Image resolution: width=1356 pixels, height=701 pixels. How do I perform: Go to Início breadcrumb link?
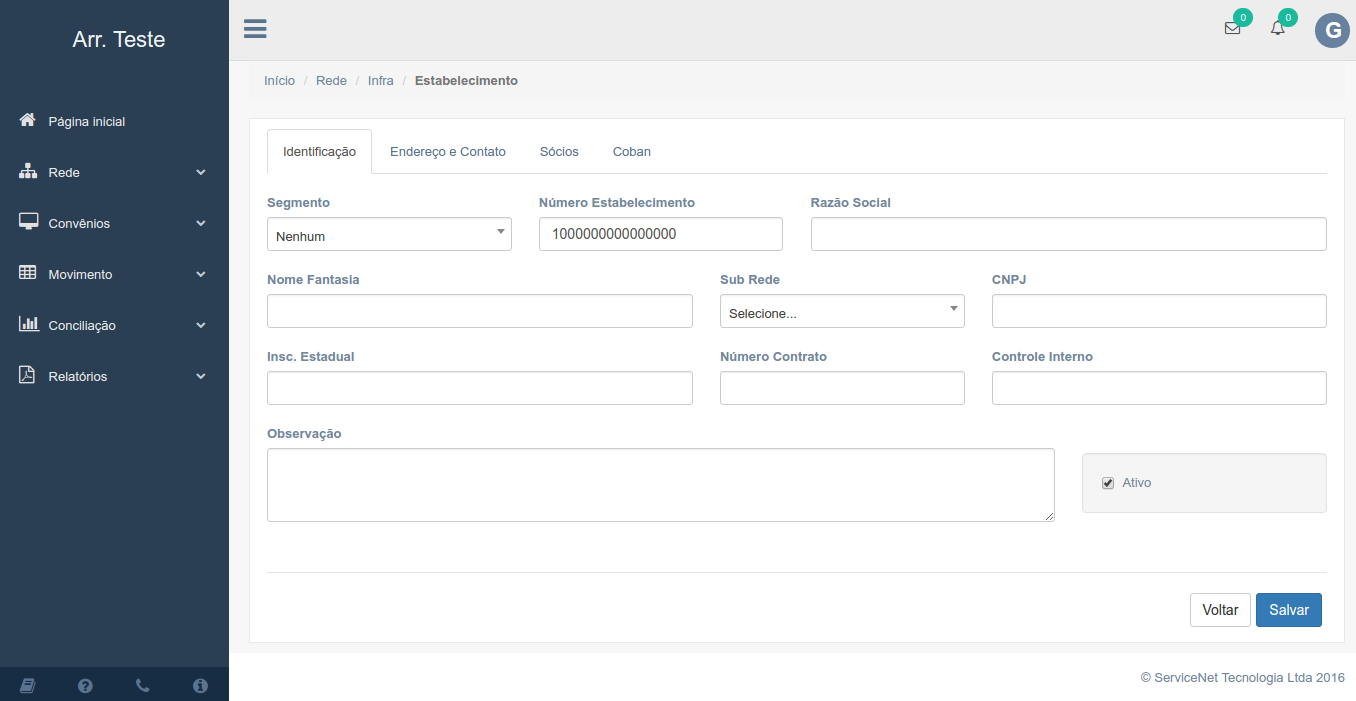pyautogui.click(x=279, y=80)
